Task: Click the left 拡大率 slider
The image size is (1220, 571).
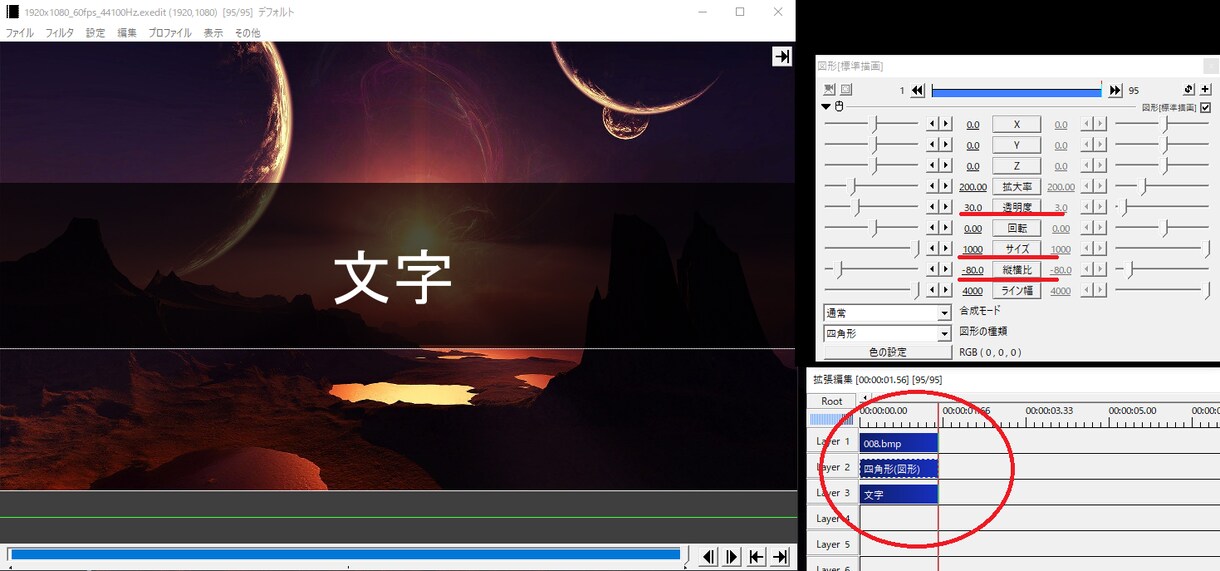Action: [x=871, y=187]
